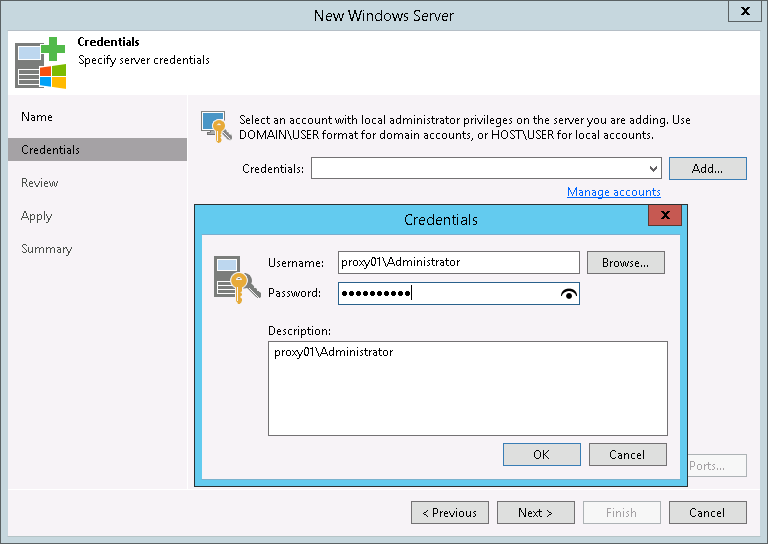Reveal password with the eye icon

[569, 294]
